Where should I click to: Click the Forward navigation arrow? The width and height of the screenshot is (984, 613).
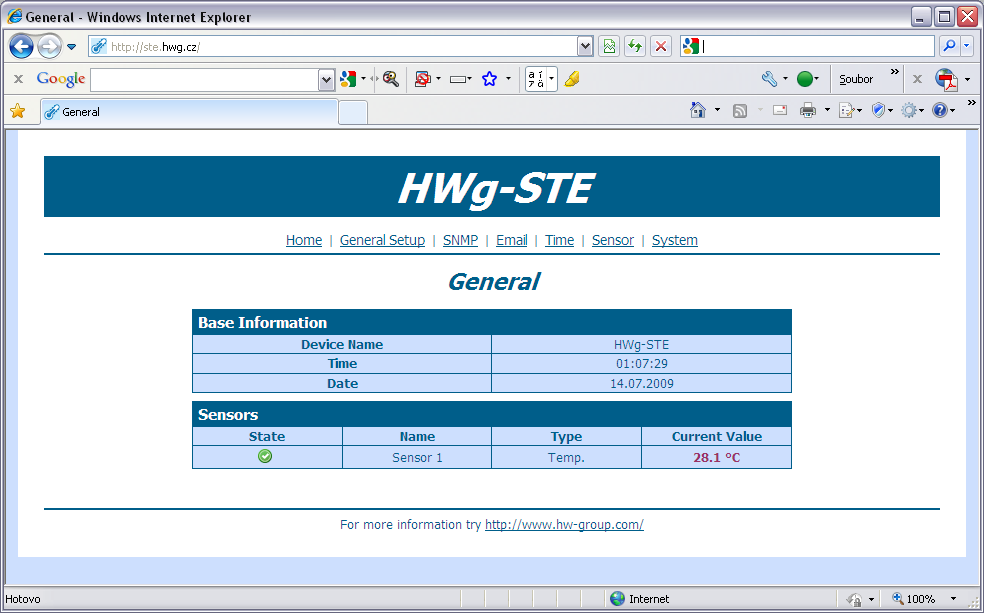(49, 46)
